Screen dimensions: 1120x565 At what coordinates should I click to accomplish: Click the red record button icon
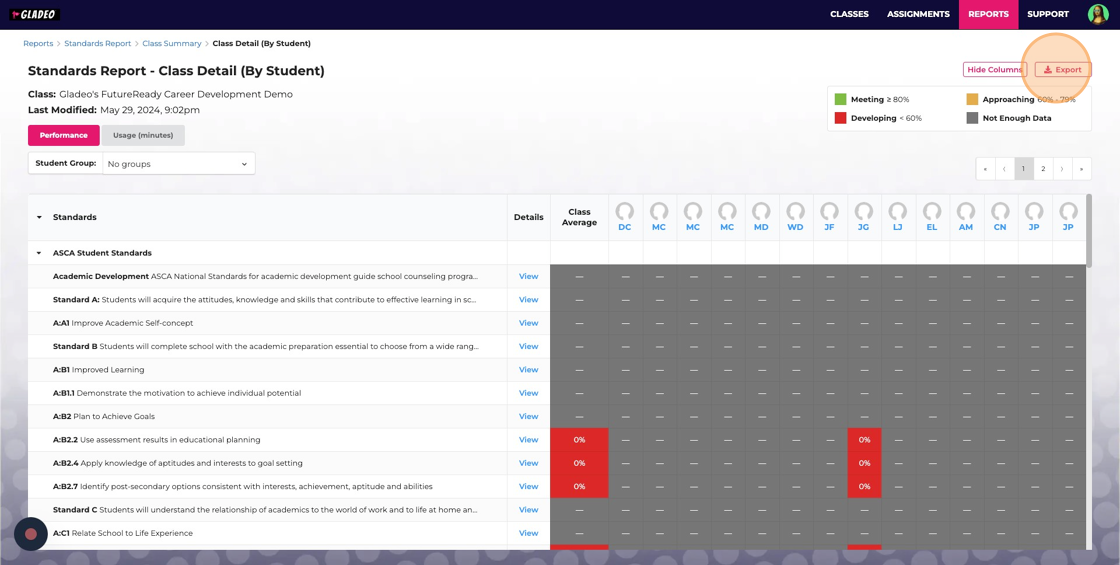31,534
